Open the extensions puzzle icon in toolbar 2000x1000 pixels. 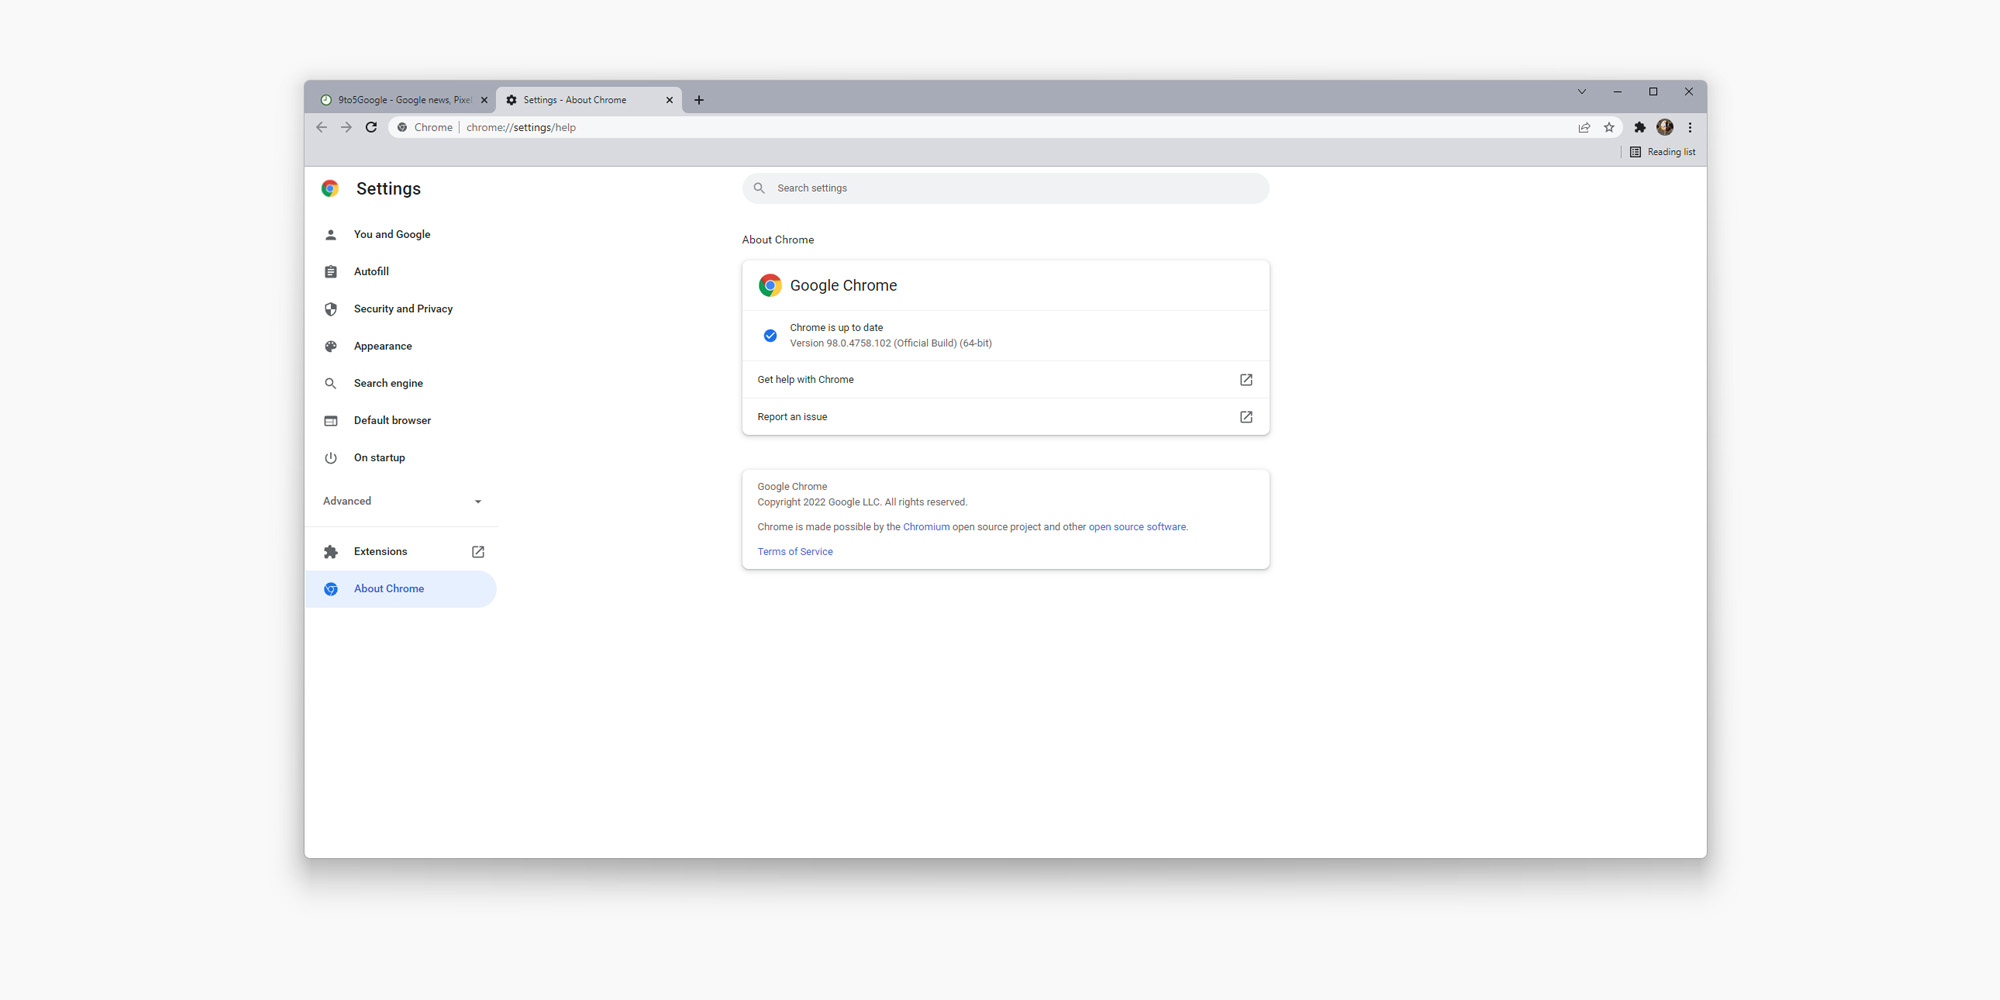pos(1639,127)
